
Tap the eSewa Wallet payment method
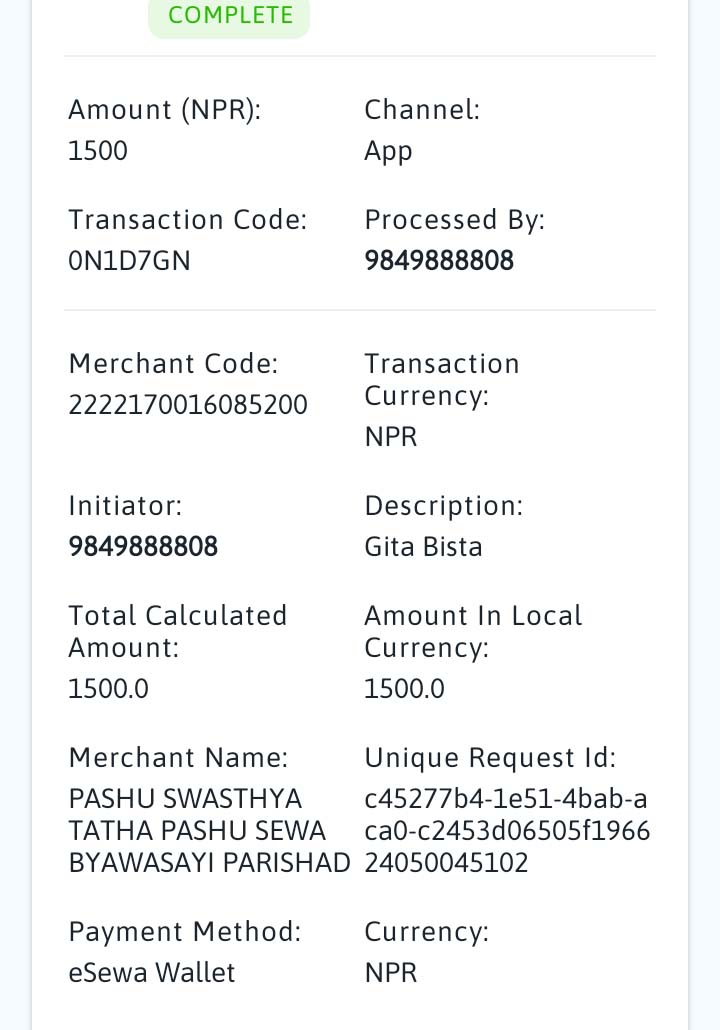152,973
